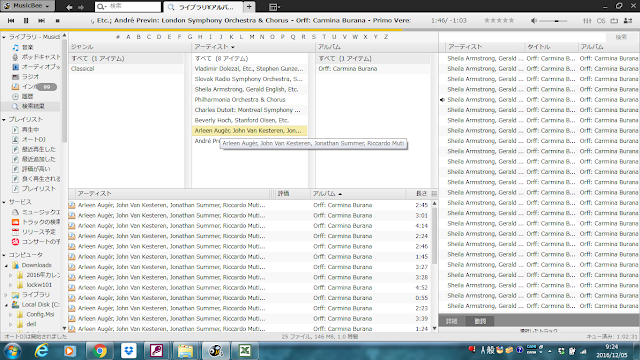Screen dimensions: 640x360
Task: Navigate back with left arrow
Action: (x=69, y=7)
